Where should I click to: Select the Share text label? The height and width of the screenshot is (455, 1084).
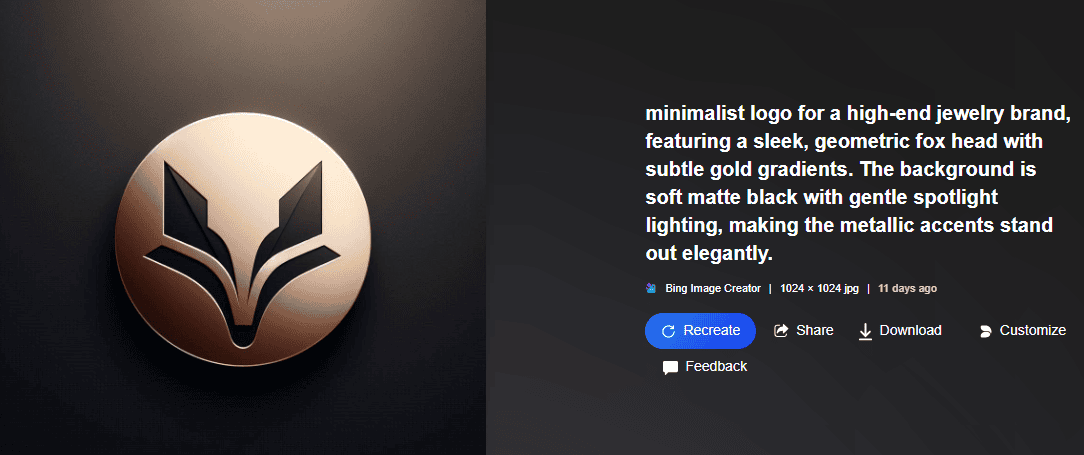click(814, 331)
